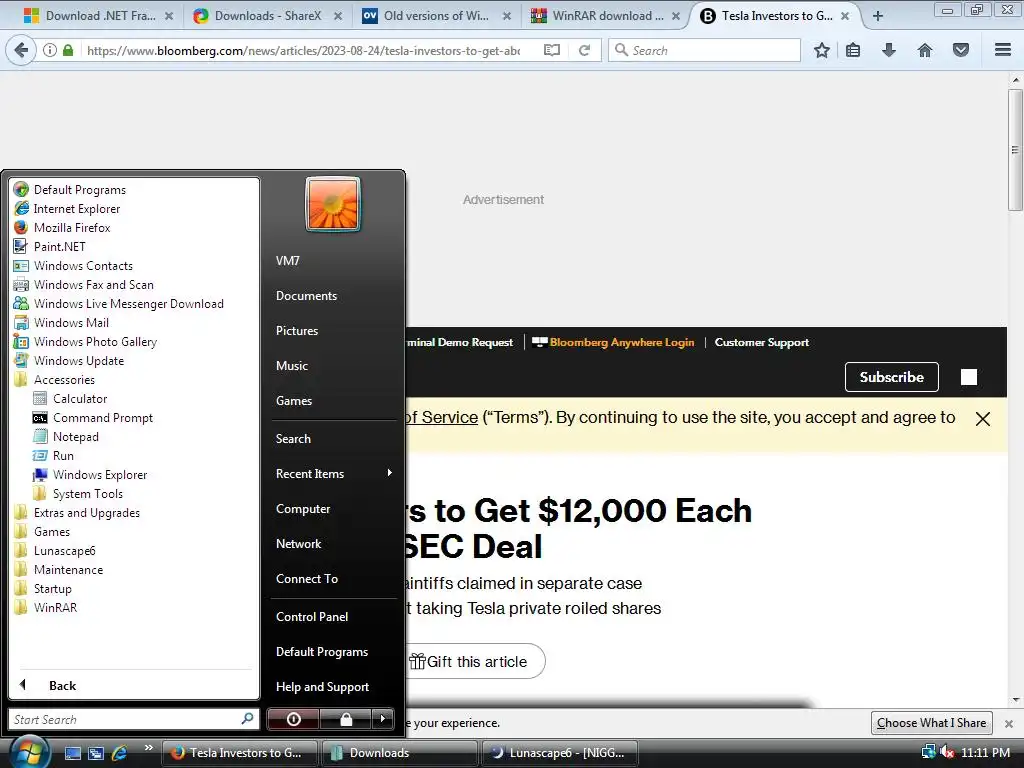Open Help and Support
The width and height of the screenshot is (1024, 768).
[x=322, y=687]
